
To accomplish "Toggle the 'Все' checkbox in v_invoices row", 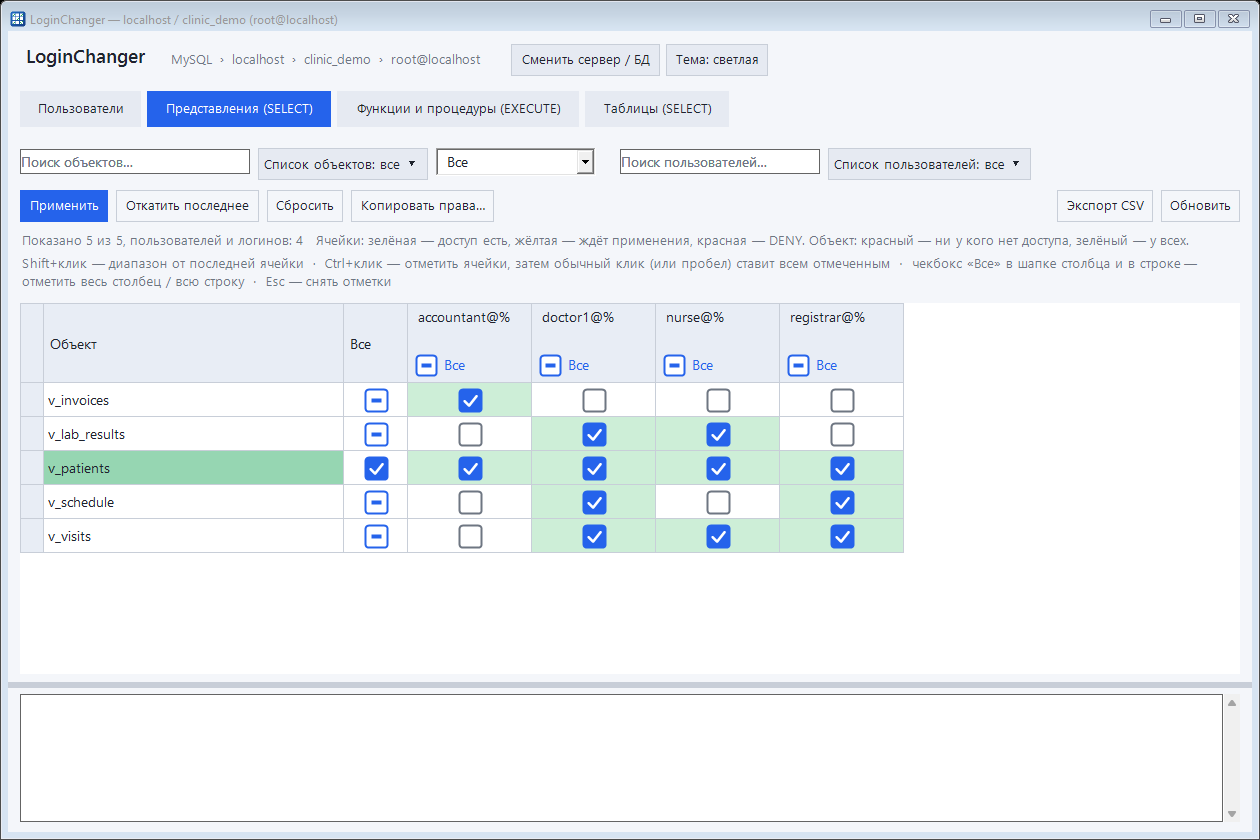I will point(376,401).
